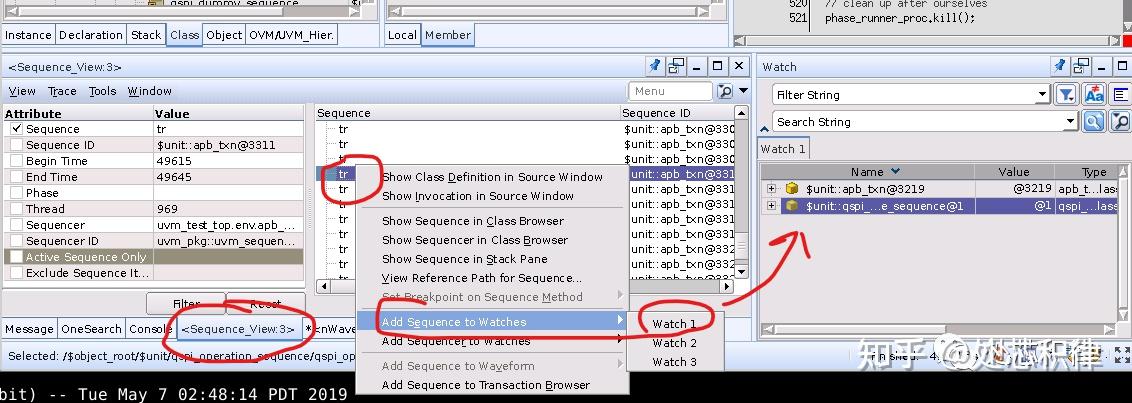Toggle match case Aa icon in Watch
Screen dimensions: 1132x403
pyautogui.click(x=1094, y=95)
